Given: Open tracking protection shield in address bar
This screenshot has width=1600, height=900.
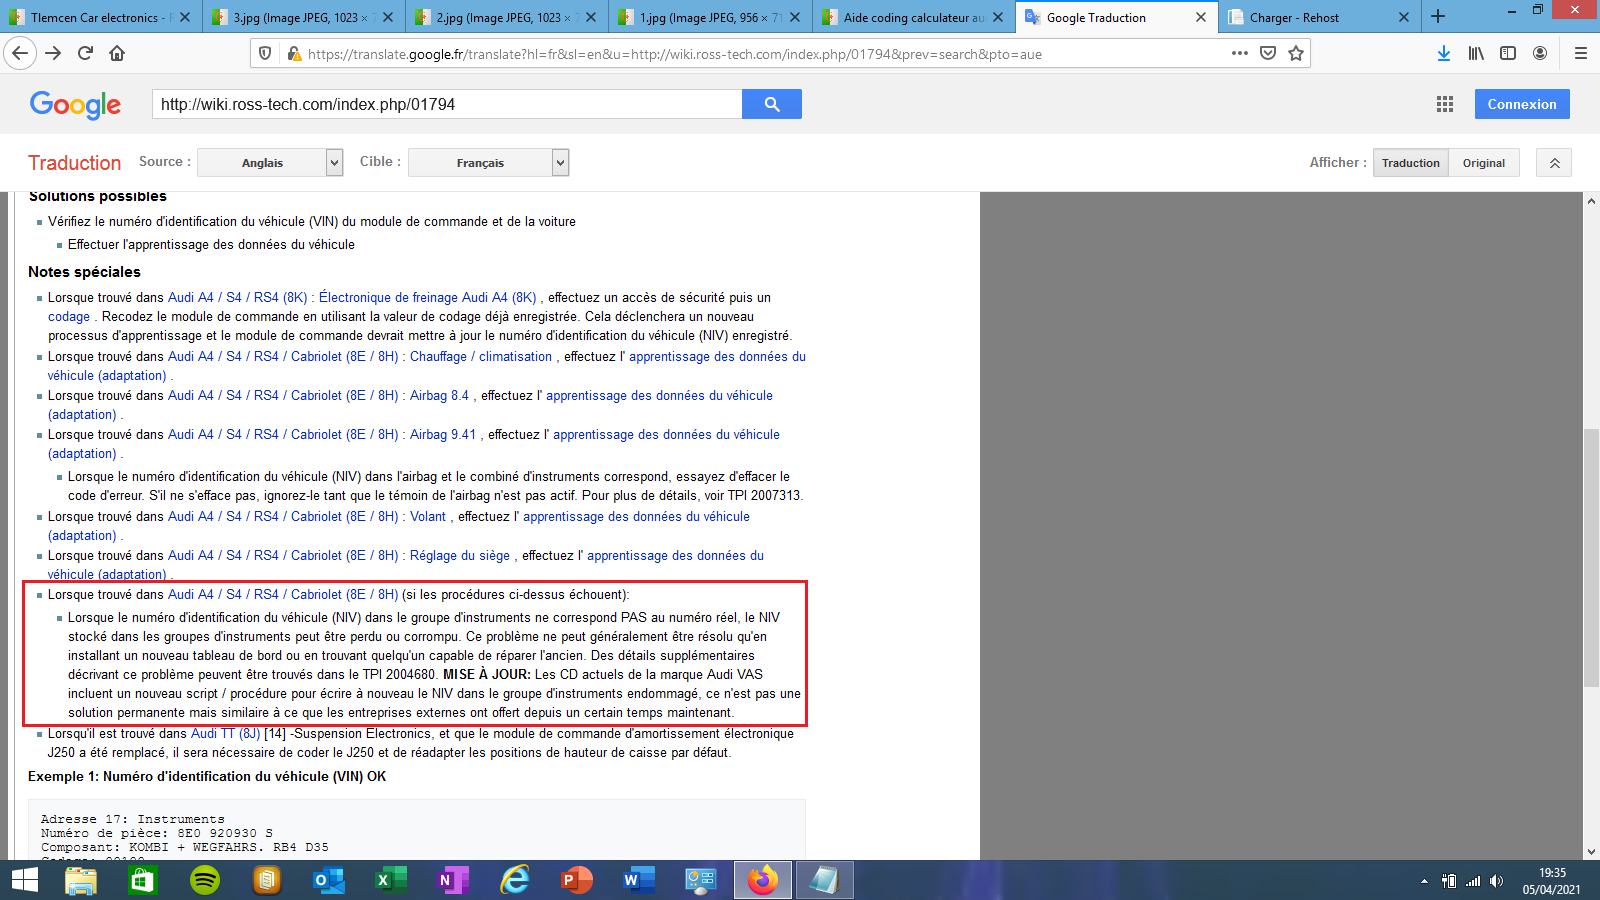Looking at the screenshot, I should 265,53.
